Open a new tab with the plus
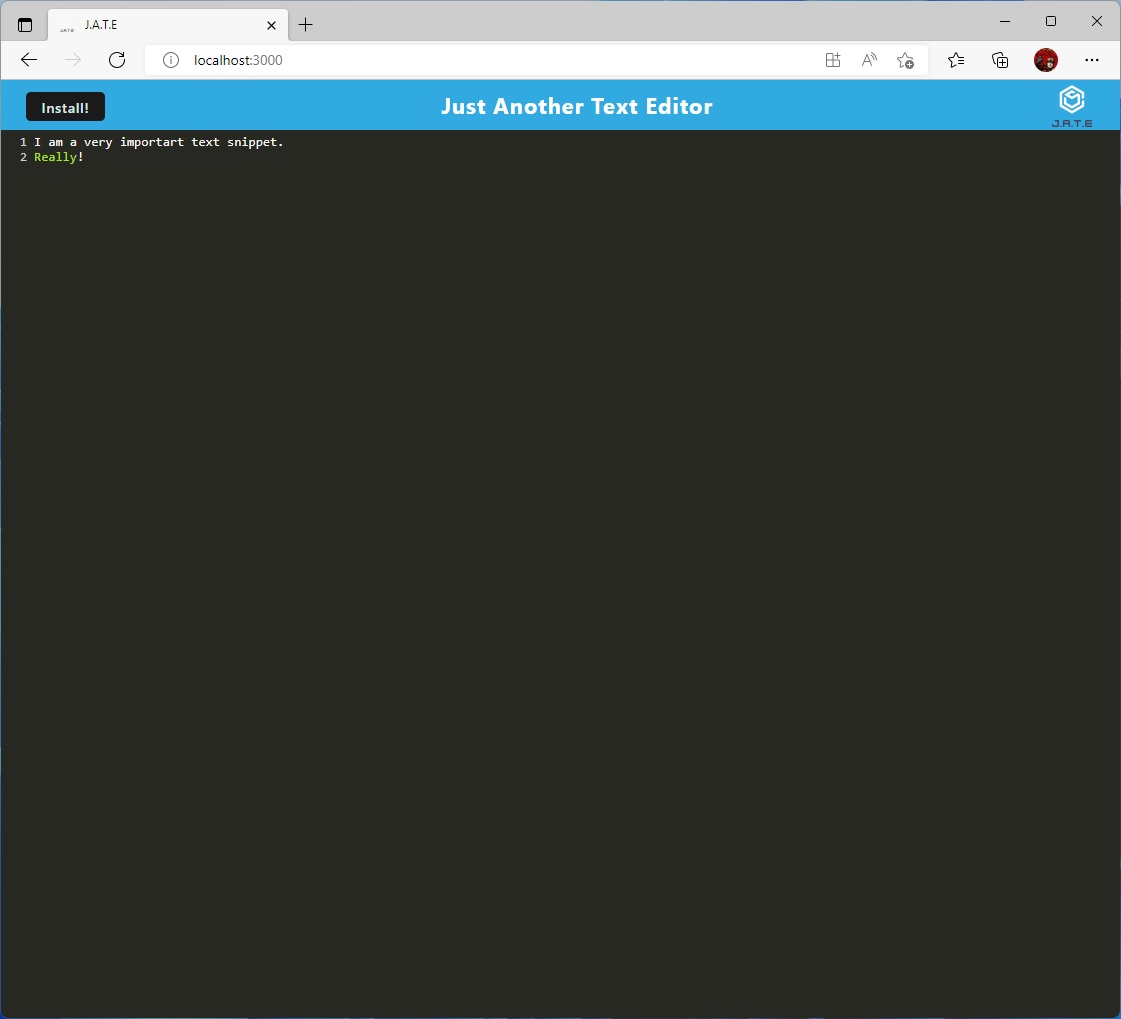The height and width of the screenshot is (1019, 1121). (x=306, y=23)
